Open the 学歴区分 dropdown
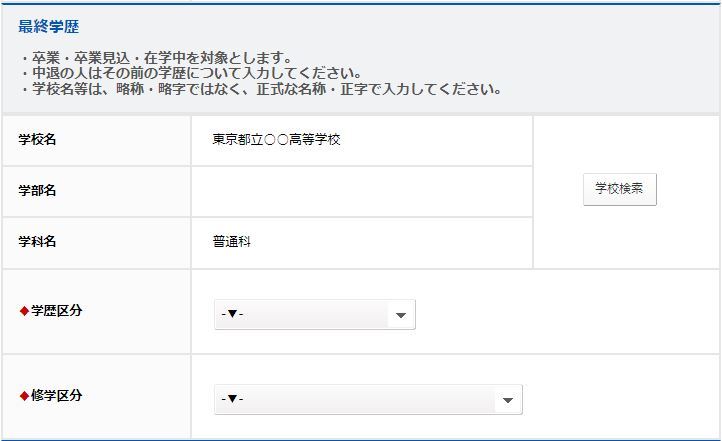The image size is (722, 441). coord(314,314)
